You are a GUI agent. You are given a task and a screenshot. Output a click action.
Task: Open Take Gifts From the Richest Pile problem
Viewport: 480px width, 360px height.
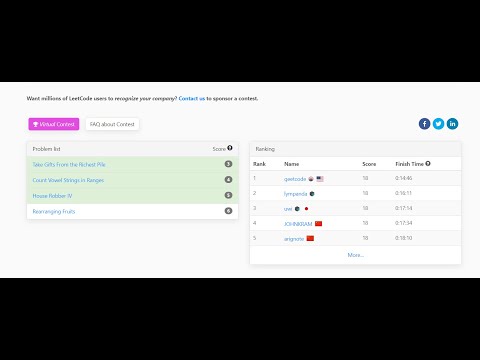[x=69, y=164]
